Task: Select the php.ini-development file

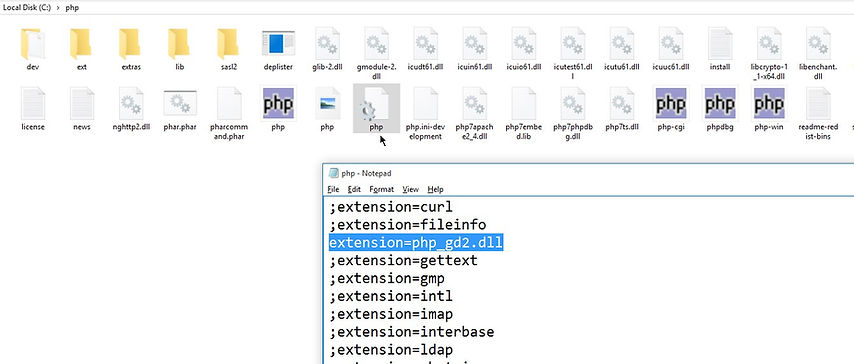Action: point(425,114)
